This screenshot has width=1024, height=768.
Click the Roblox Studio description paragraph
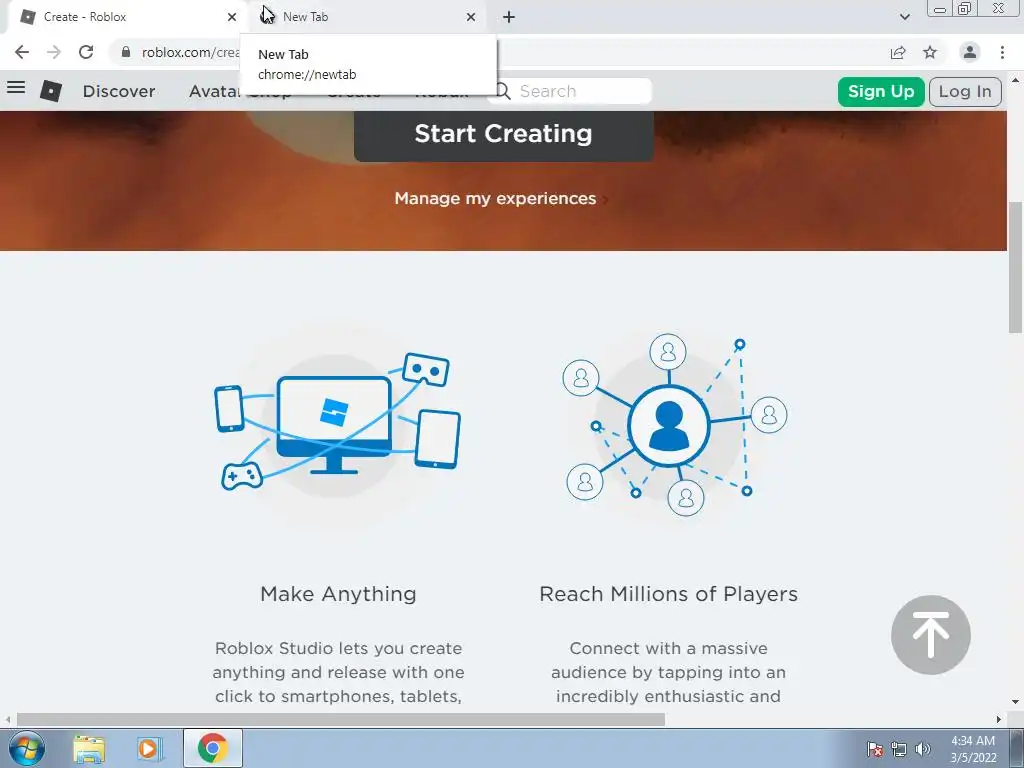click(x=338, y=672)
